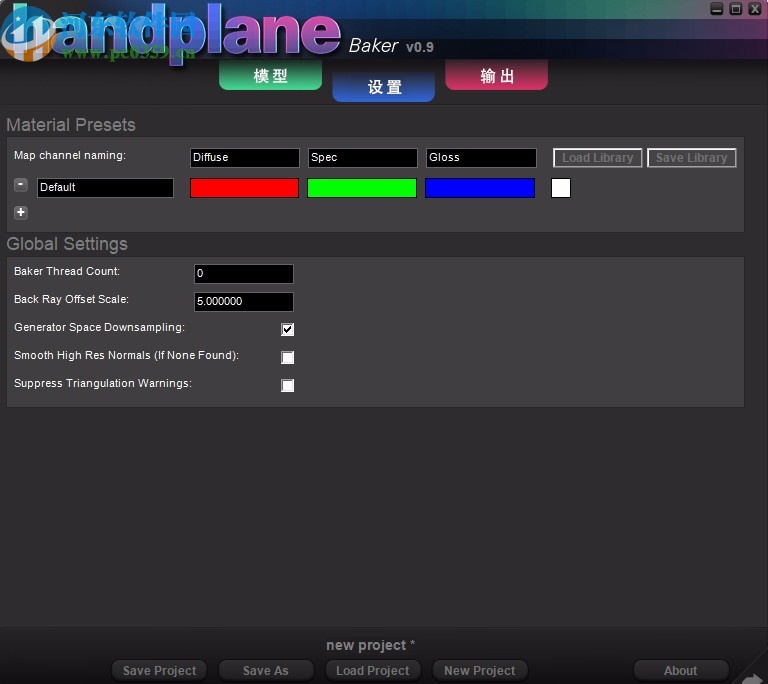Screen dimensions: 768x684
Task: Click the 'Suppress Triangulation Warnings:' label
Action: [103, 383]
